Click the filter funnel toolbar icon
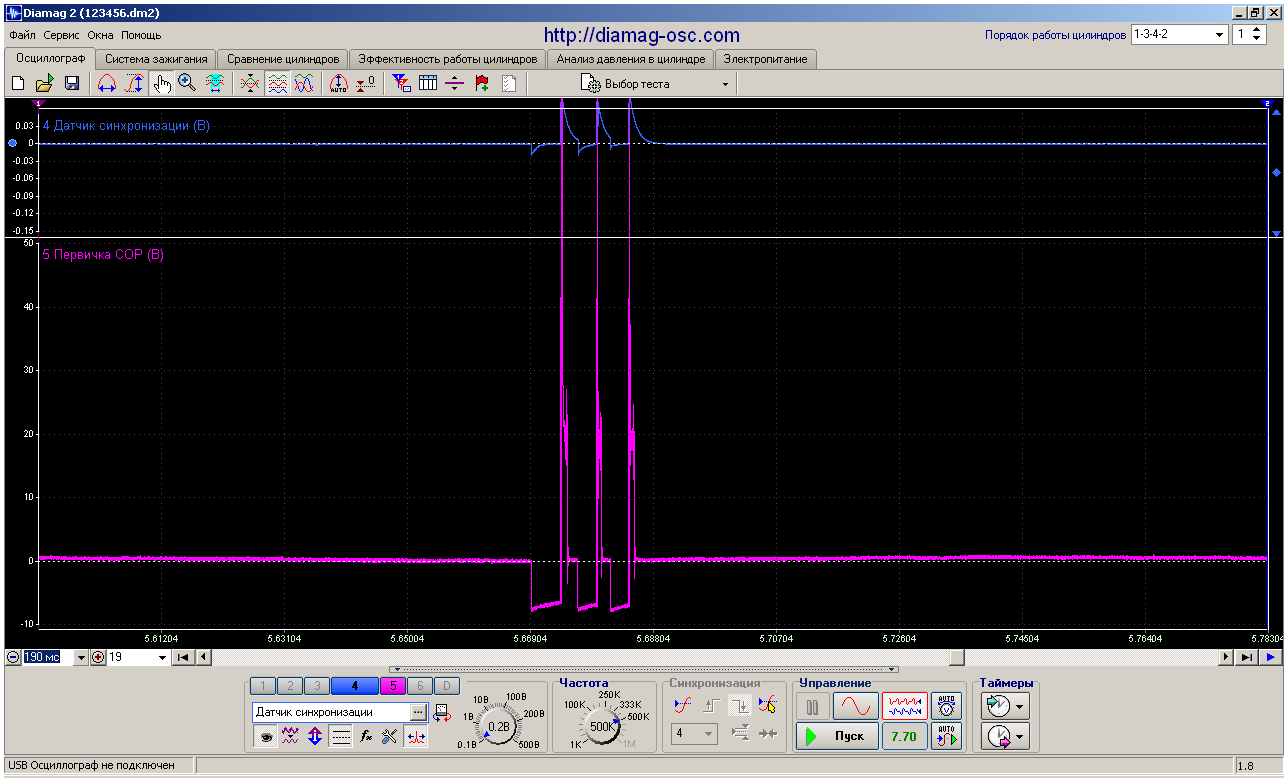The image size is (1288, 778). click(x=401, y=84)
